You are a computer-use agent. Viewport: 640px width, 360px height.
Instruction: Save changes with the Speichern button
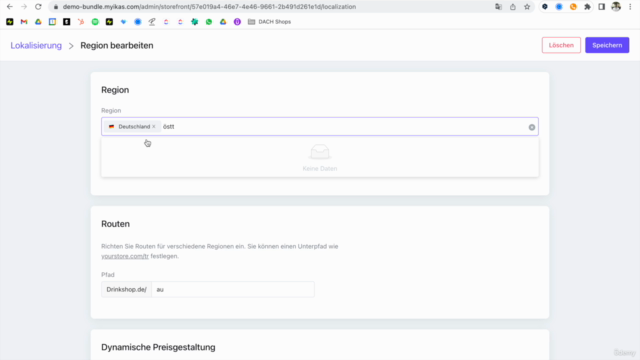tap(607, 45)
